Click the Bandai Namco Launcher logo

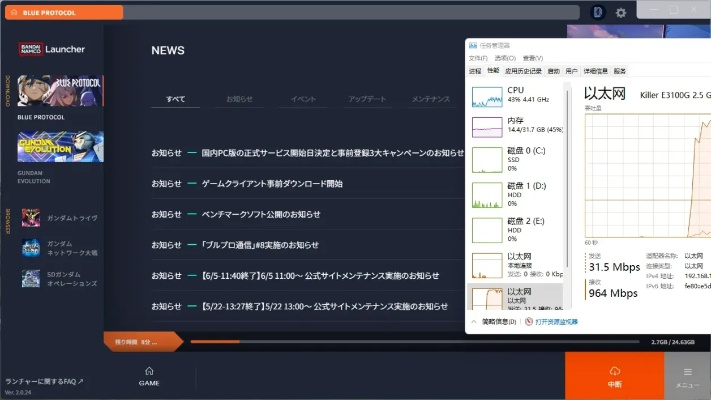tap(52, 49)
